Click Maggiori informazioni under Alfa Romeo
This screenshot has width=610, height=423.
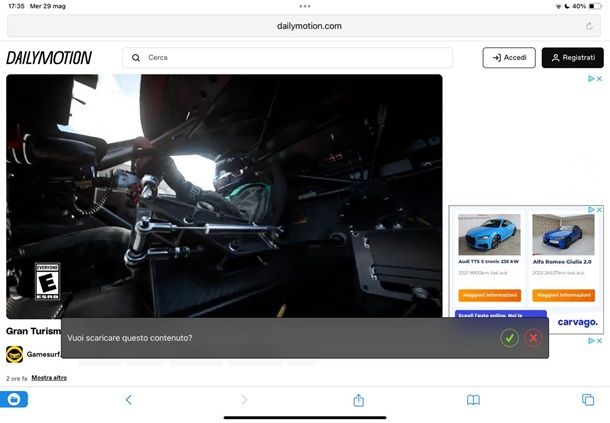pyautogui.click(x=563, y=295)
